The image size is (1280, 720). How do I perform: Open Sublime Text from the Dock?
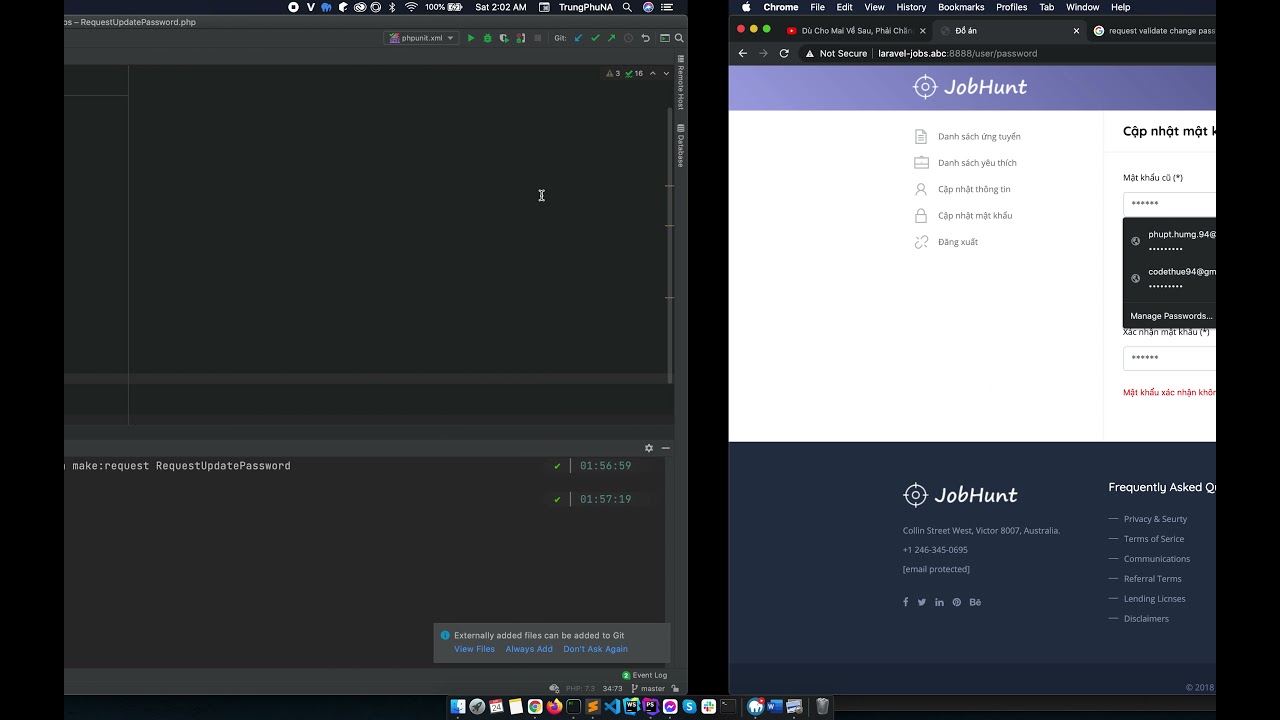(593, 706)
